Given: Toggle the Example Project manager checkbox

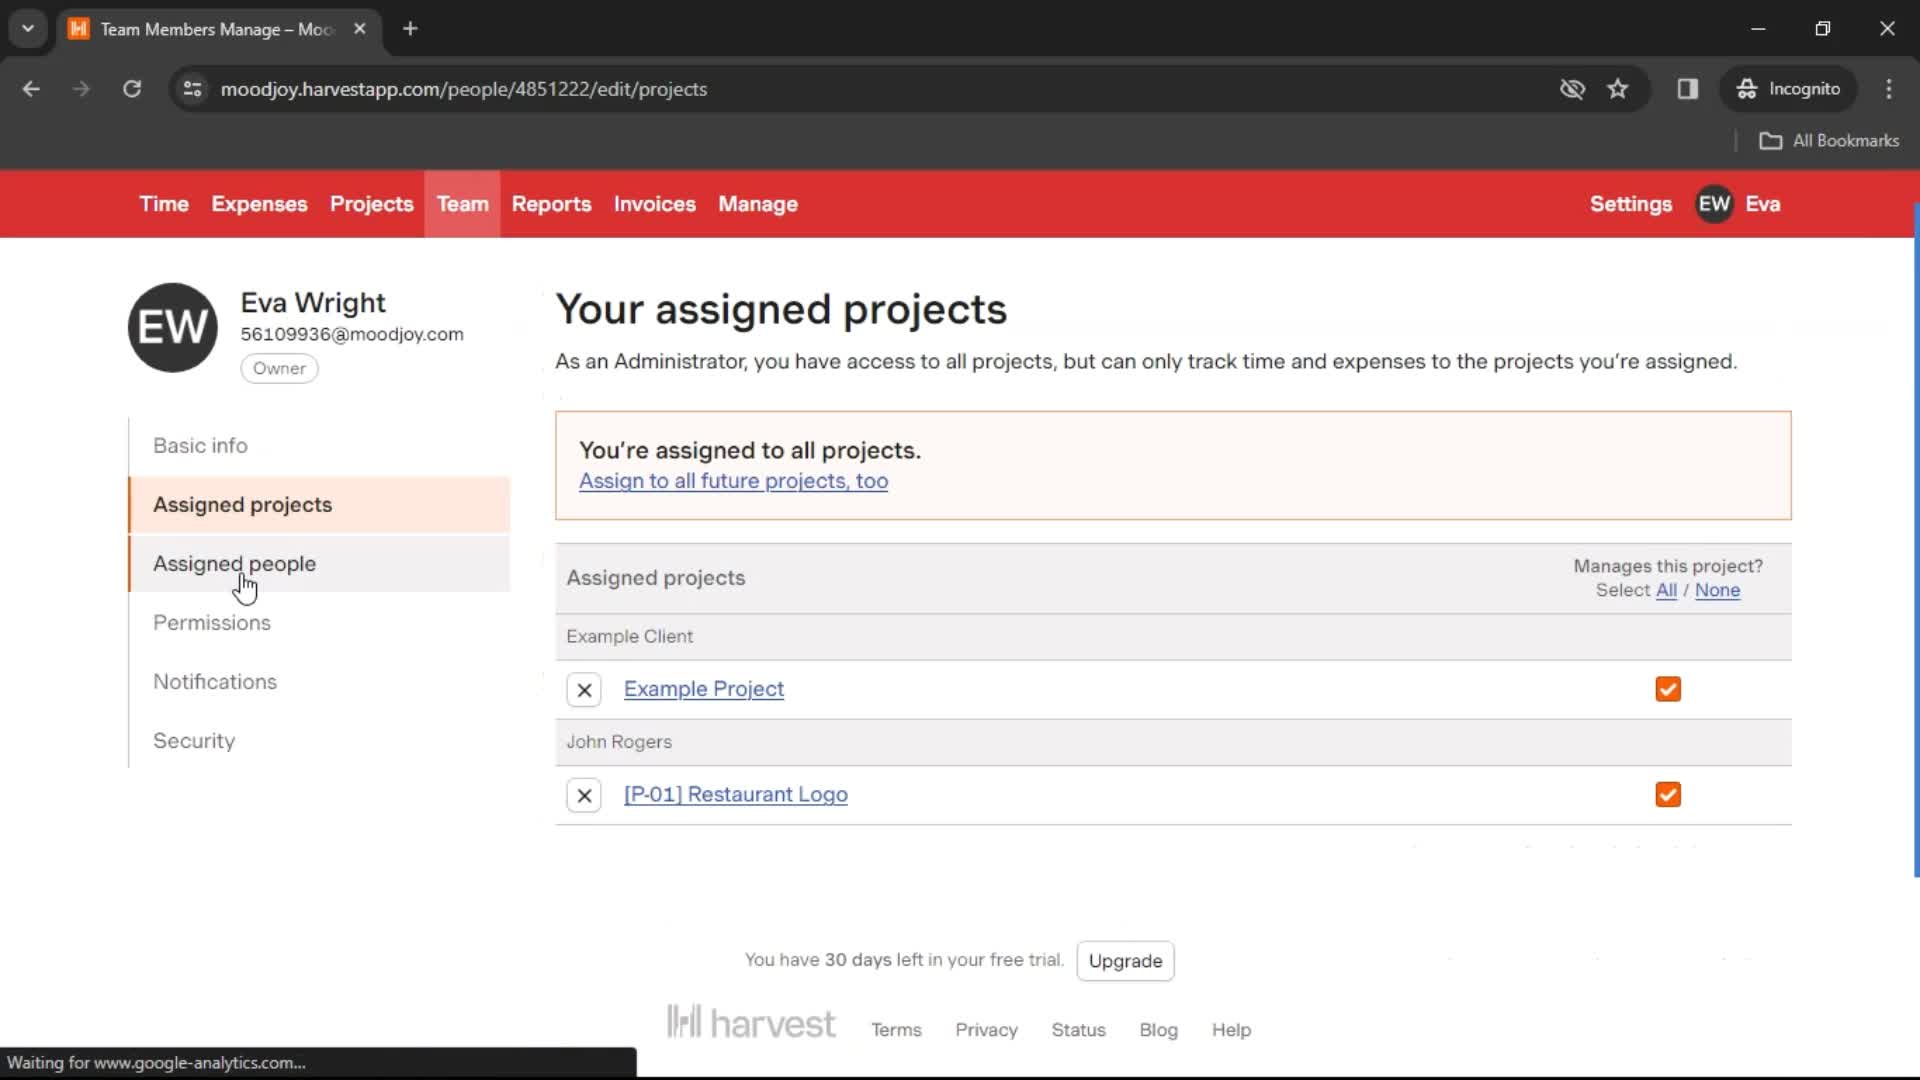Looking at the screenshot, I should pos(1667,688).
